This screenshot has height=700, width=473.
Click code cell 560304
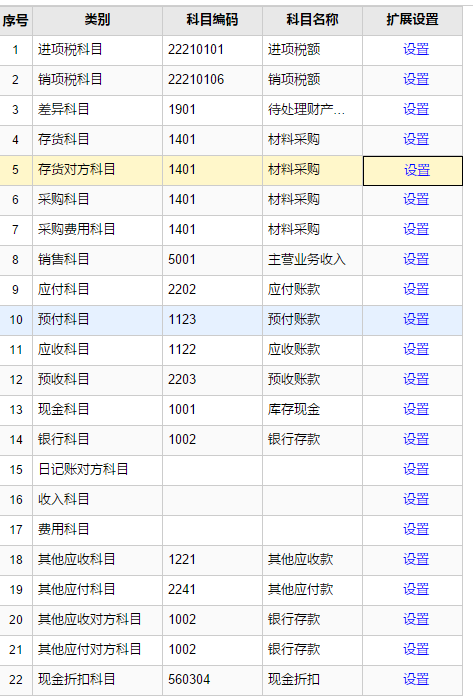tap(212, 679)
